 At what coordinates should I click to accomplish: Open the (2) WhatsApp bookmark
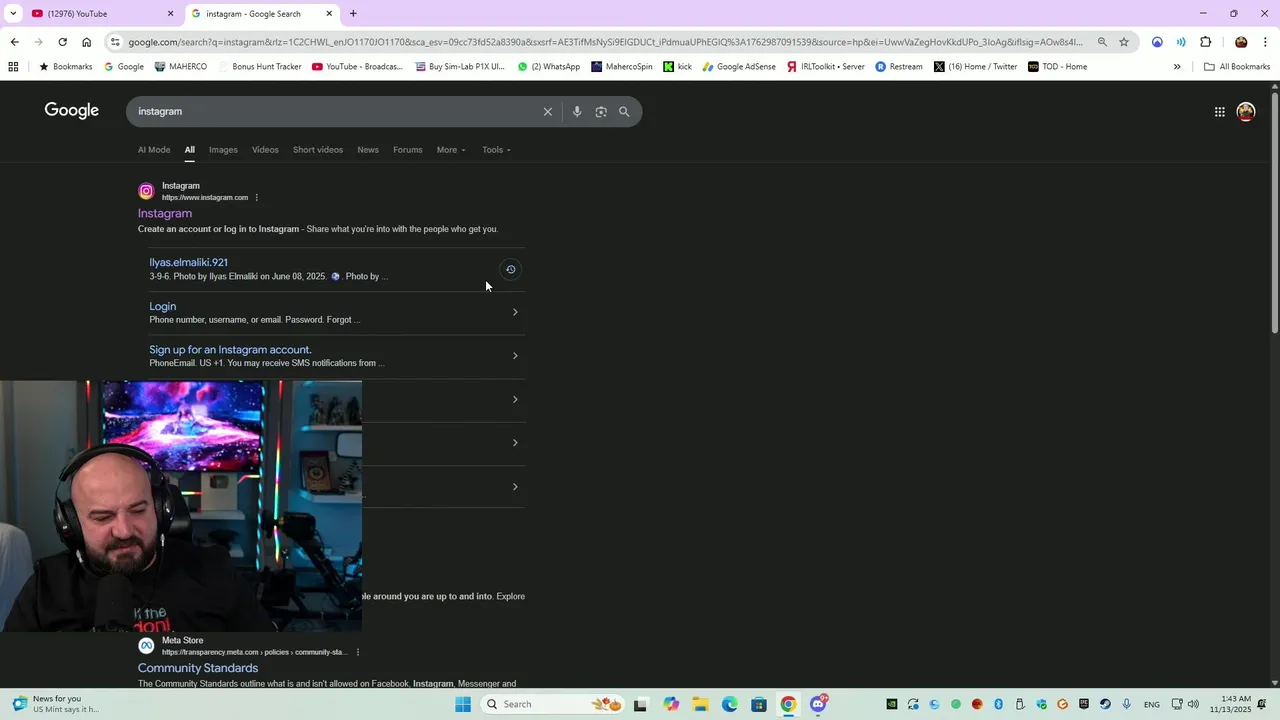coord(549,67)
